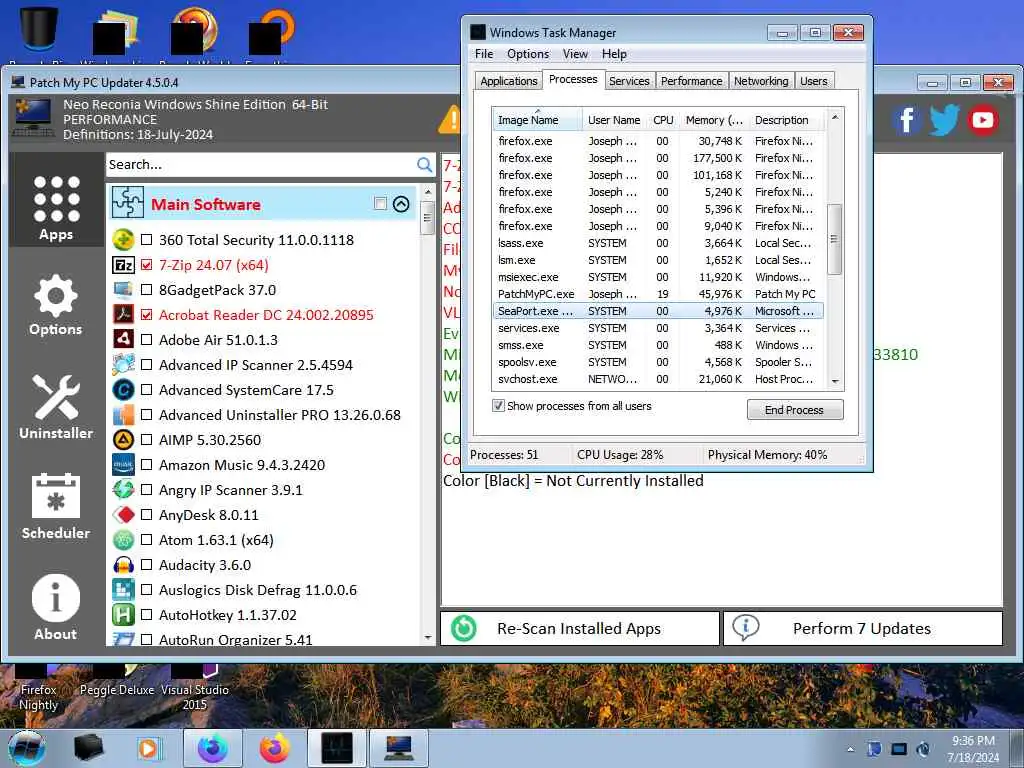The width and height of the screenshot is (1024, 768).
Task: Open Options gear in Patch My PC sidebar
Action: point(56,304)
